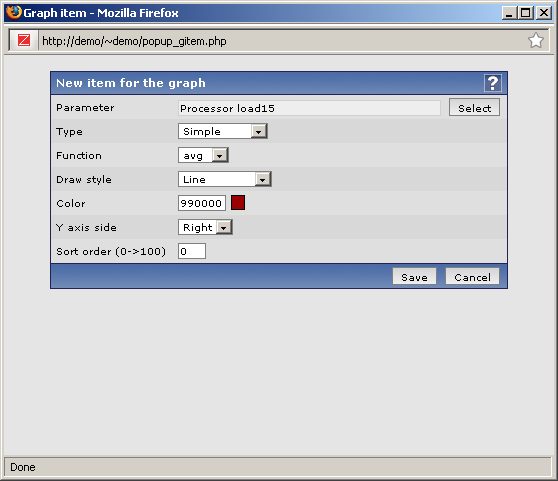Image resolution: width=558 pixels, height=481 pixels.
Task: Click the dark red color swatch
Action: click(x=238, y=203)
